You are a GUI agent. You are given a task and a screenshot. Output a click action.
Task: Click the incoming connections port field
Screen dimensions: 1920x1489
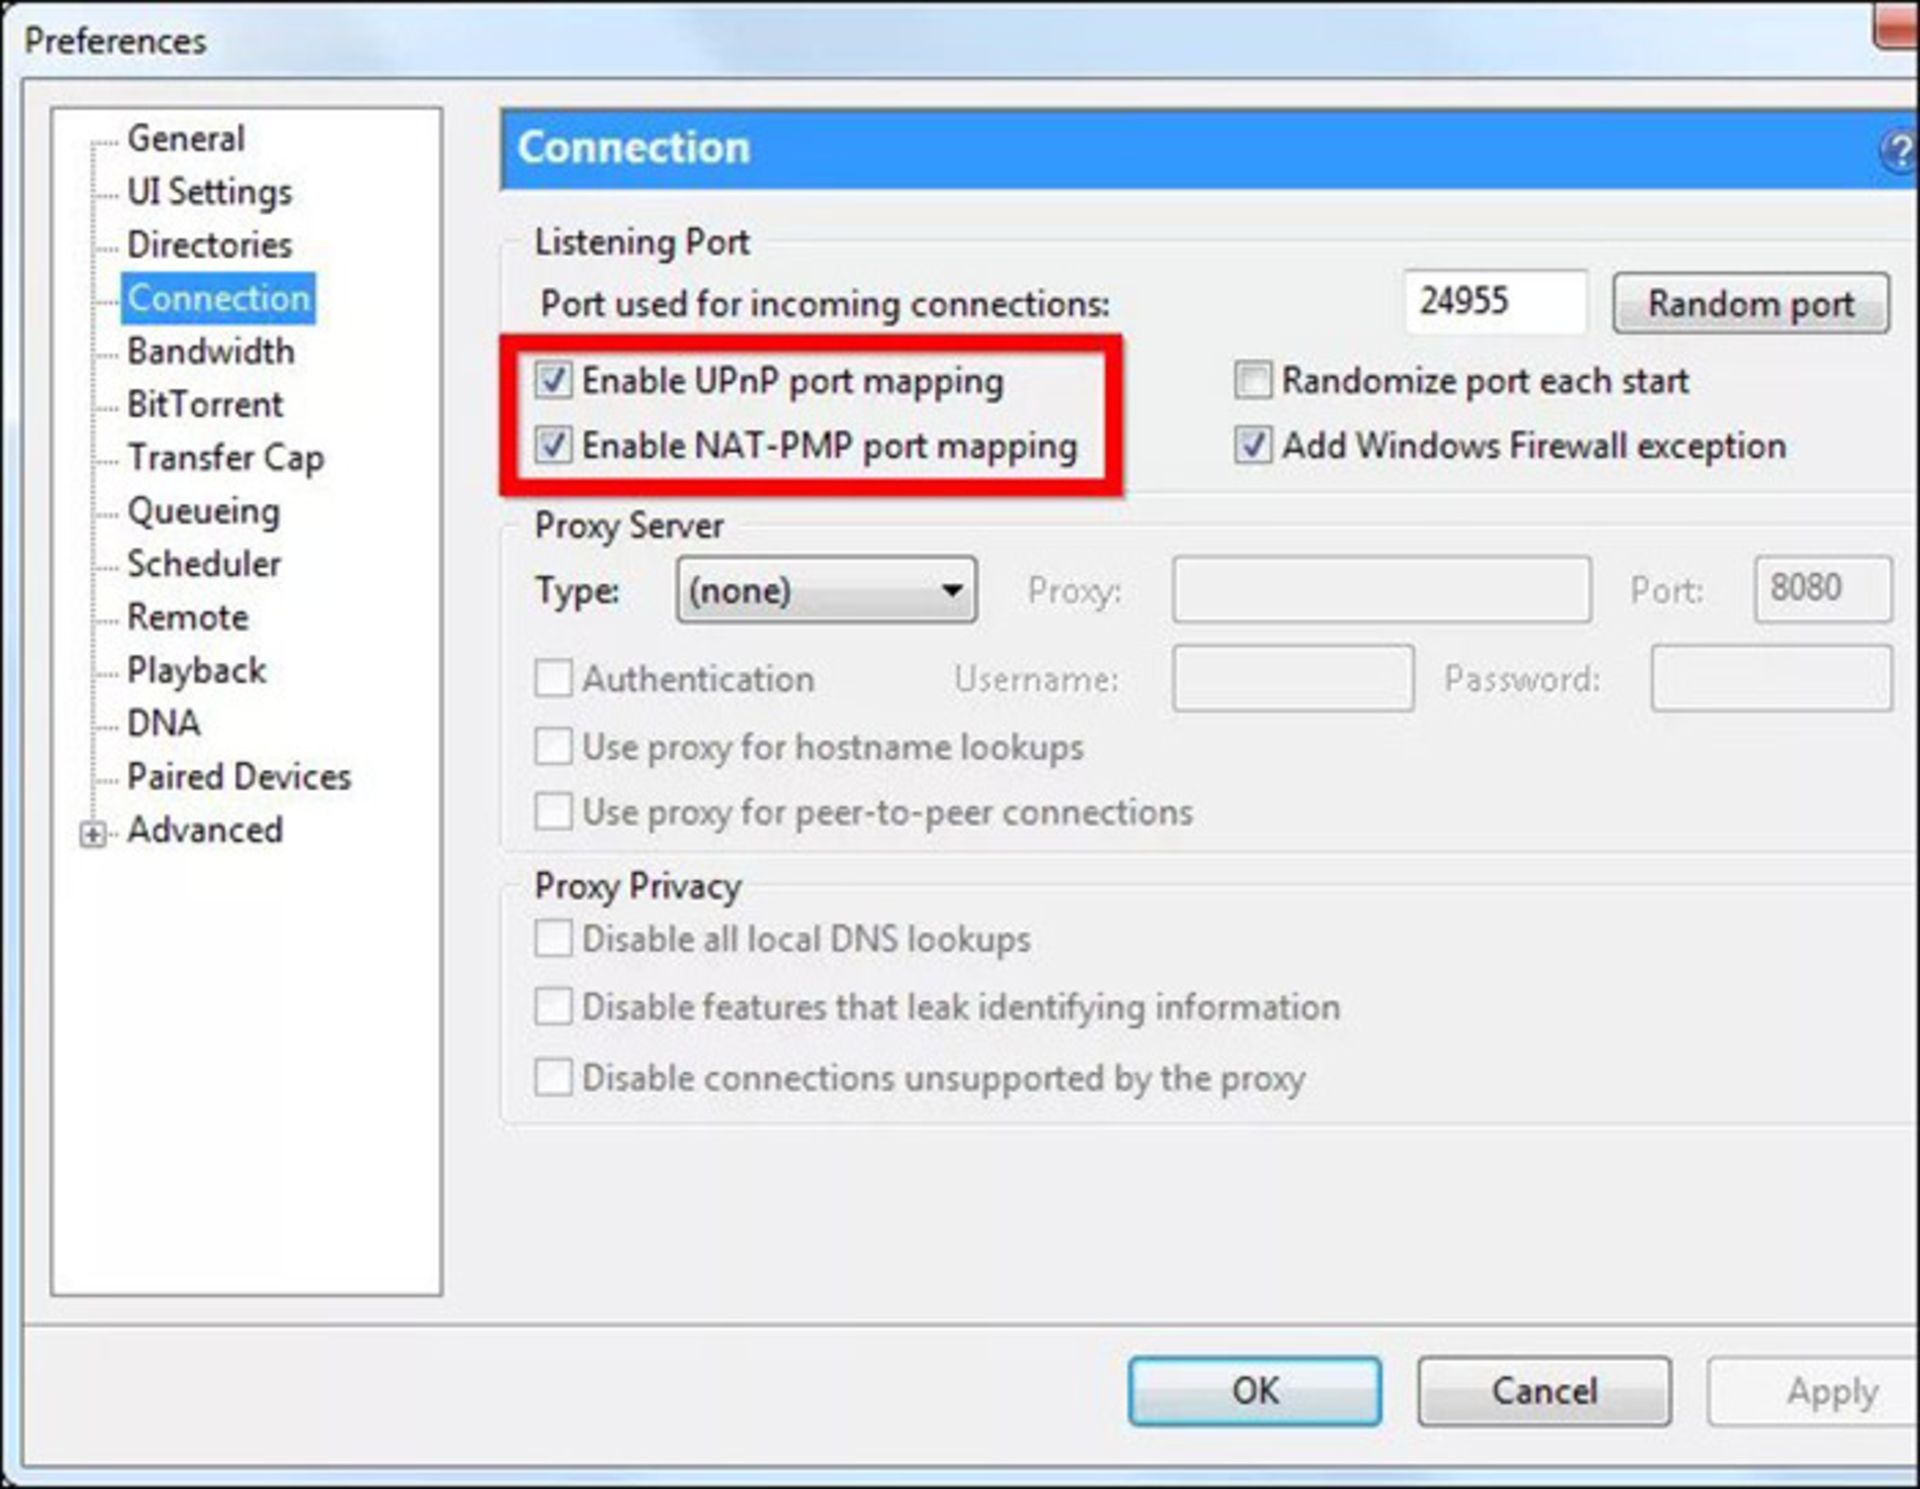1495,301
